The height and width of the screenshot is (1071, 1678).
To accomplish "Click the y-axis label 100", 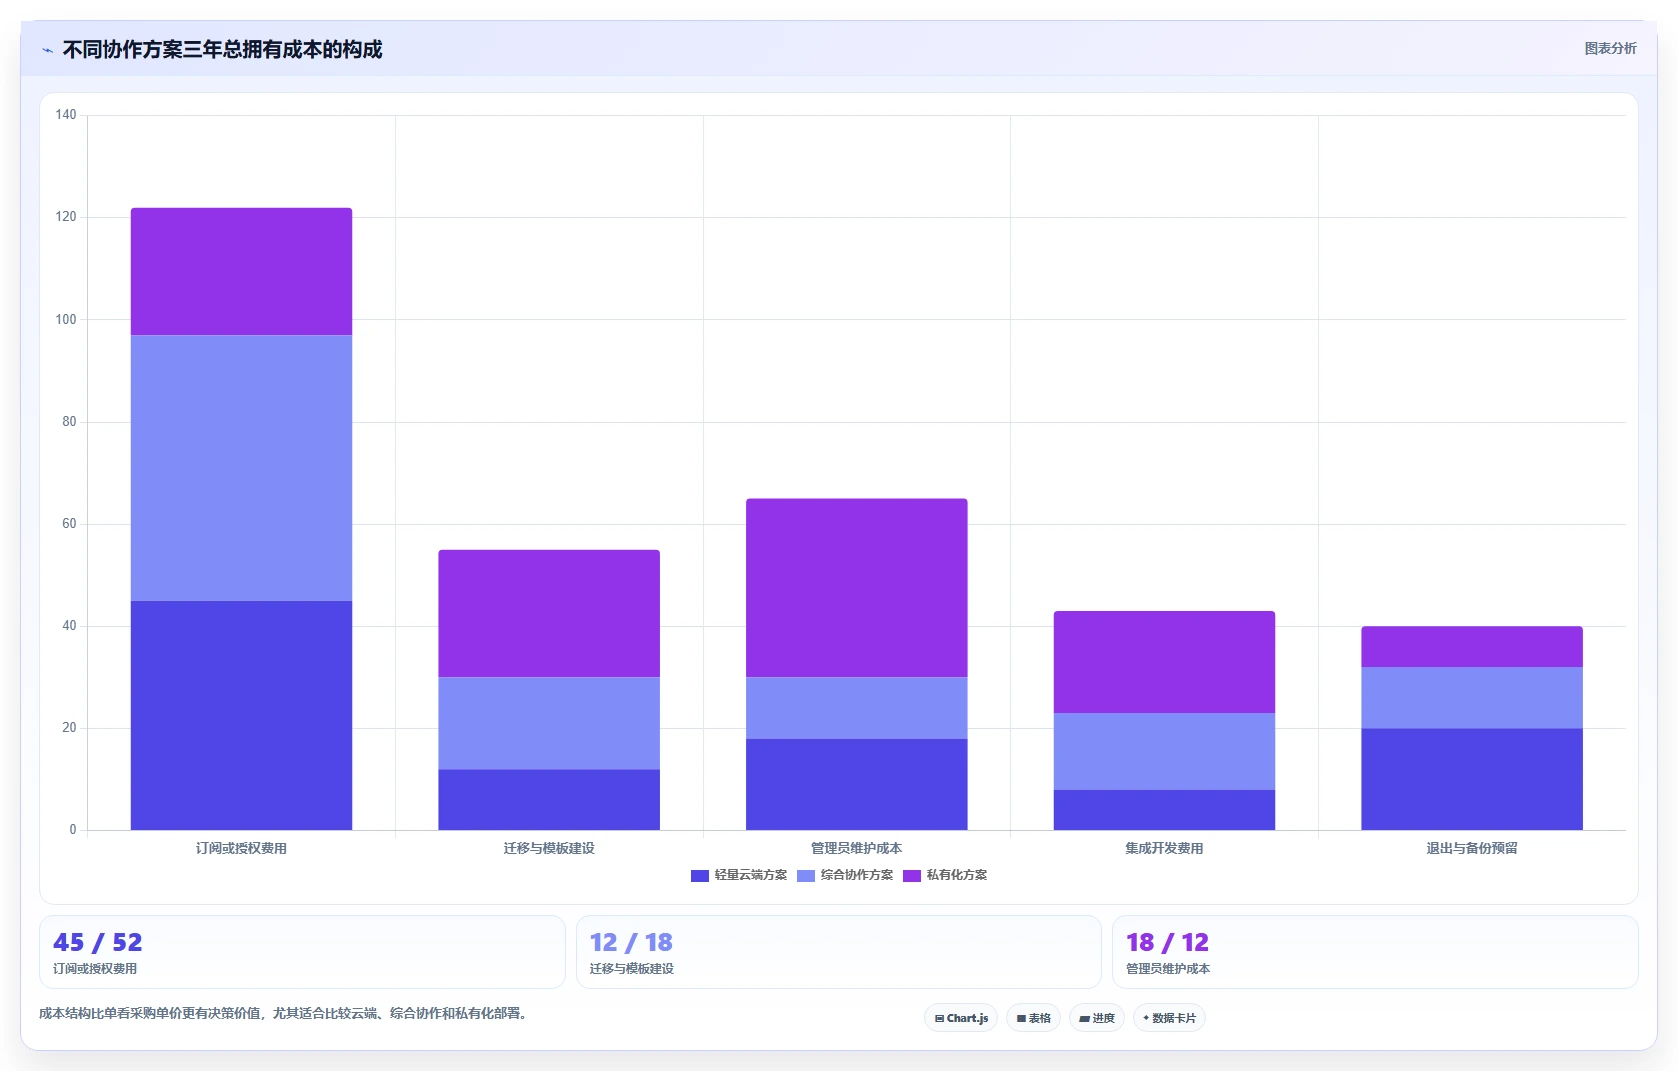I will tap(66, 319).
